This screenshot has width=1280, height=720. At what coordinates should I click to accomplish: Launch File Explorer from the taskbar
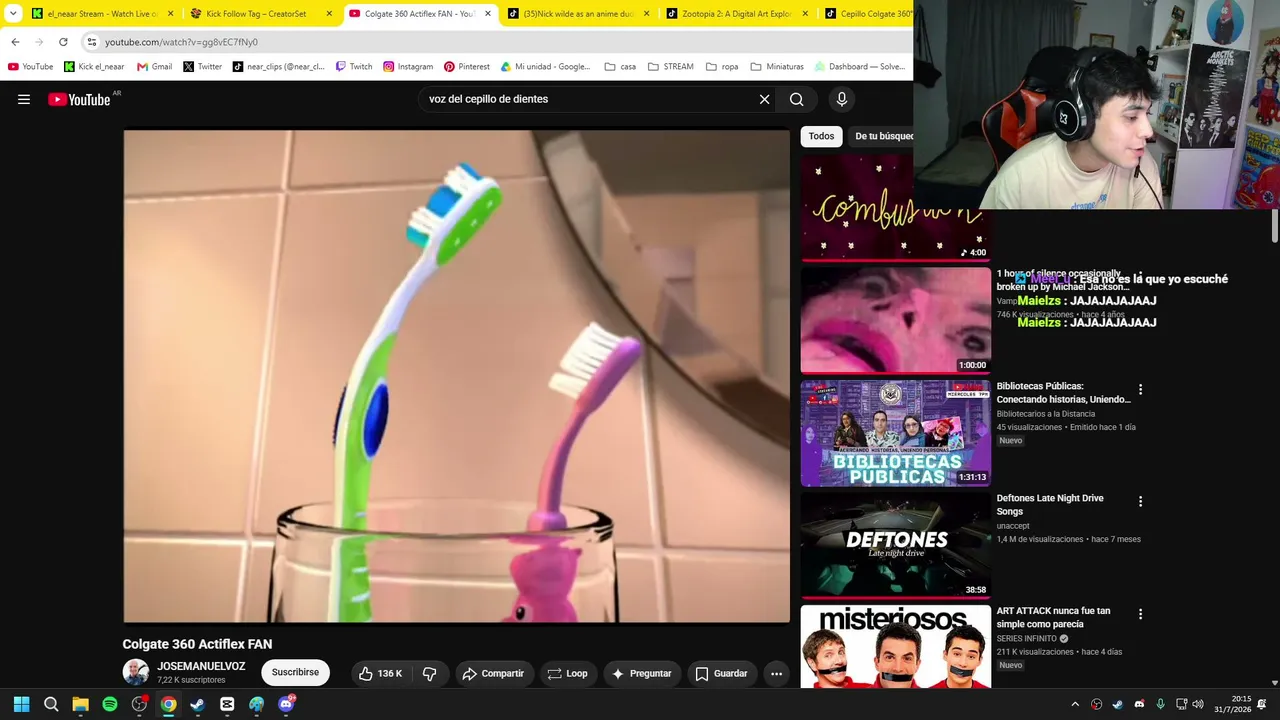[80, 704]
